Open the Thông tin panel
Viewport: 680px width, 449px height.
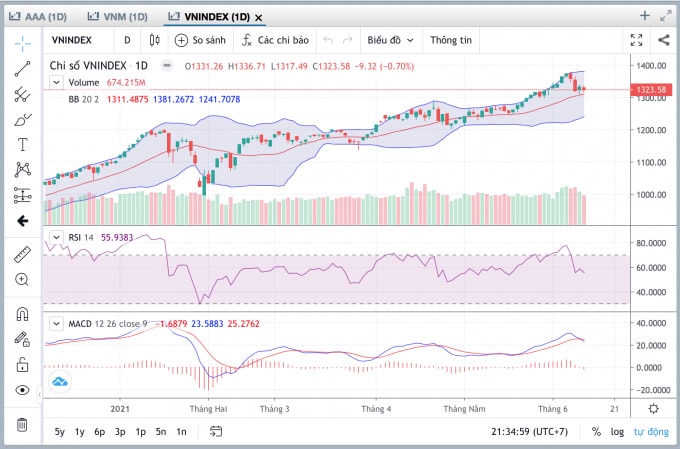[451, 40]
